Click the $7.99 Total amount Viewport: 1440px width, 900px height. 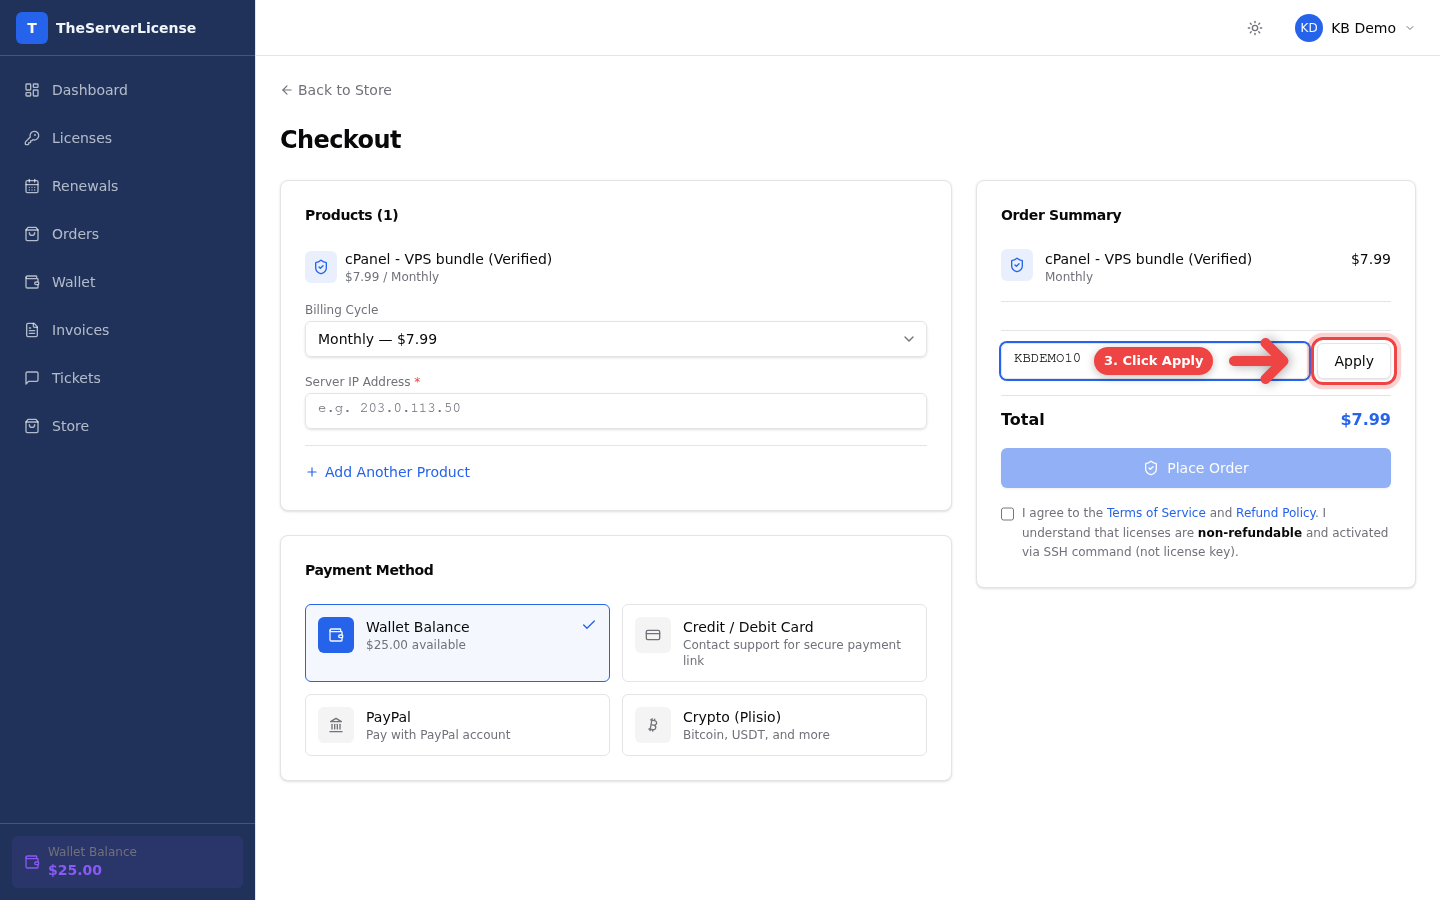click(1365, 420)
